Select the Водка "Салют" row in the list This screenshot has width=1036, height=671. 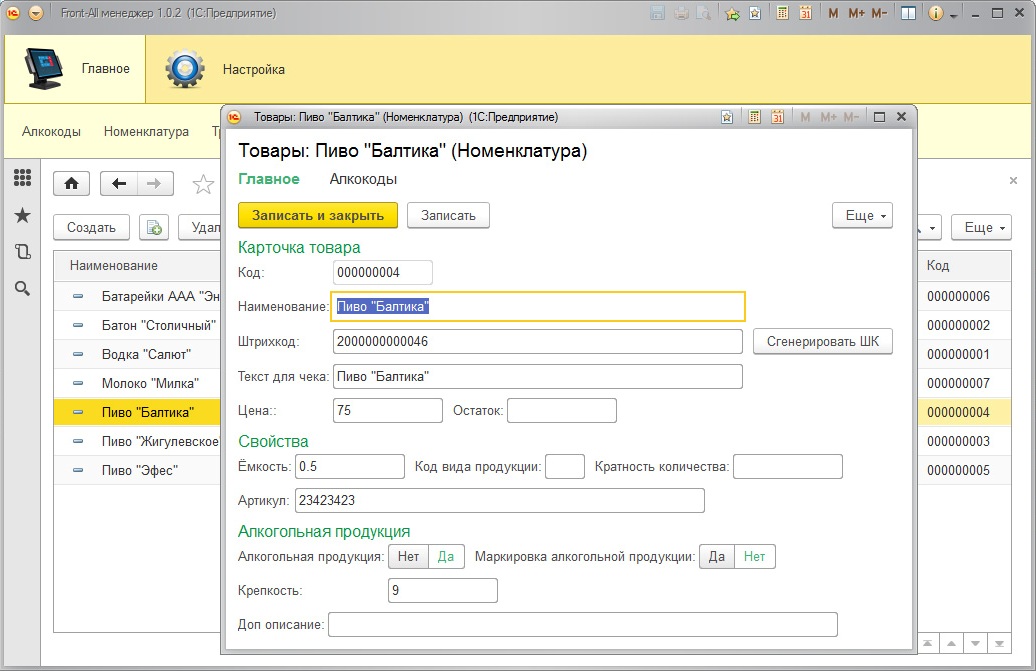pos(137,354)
